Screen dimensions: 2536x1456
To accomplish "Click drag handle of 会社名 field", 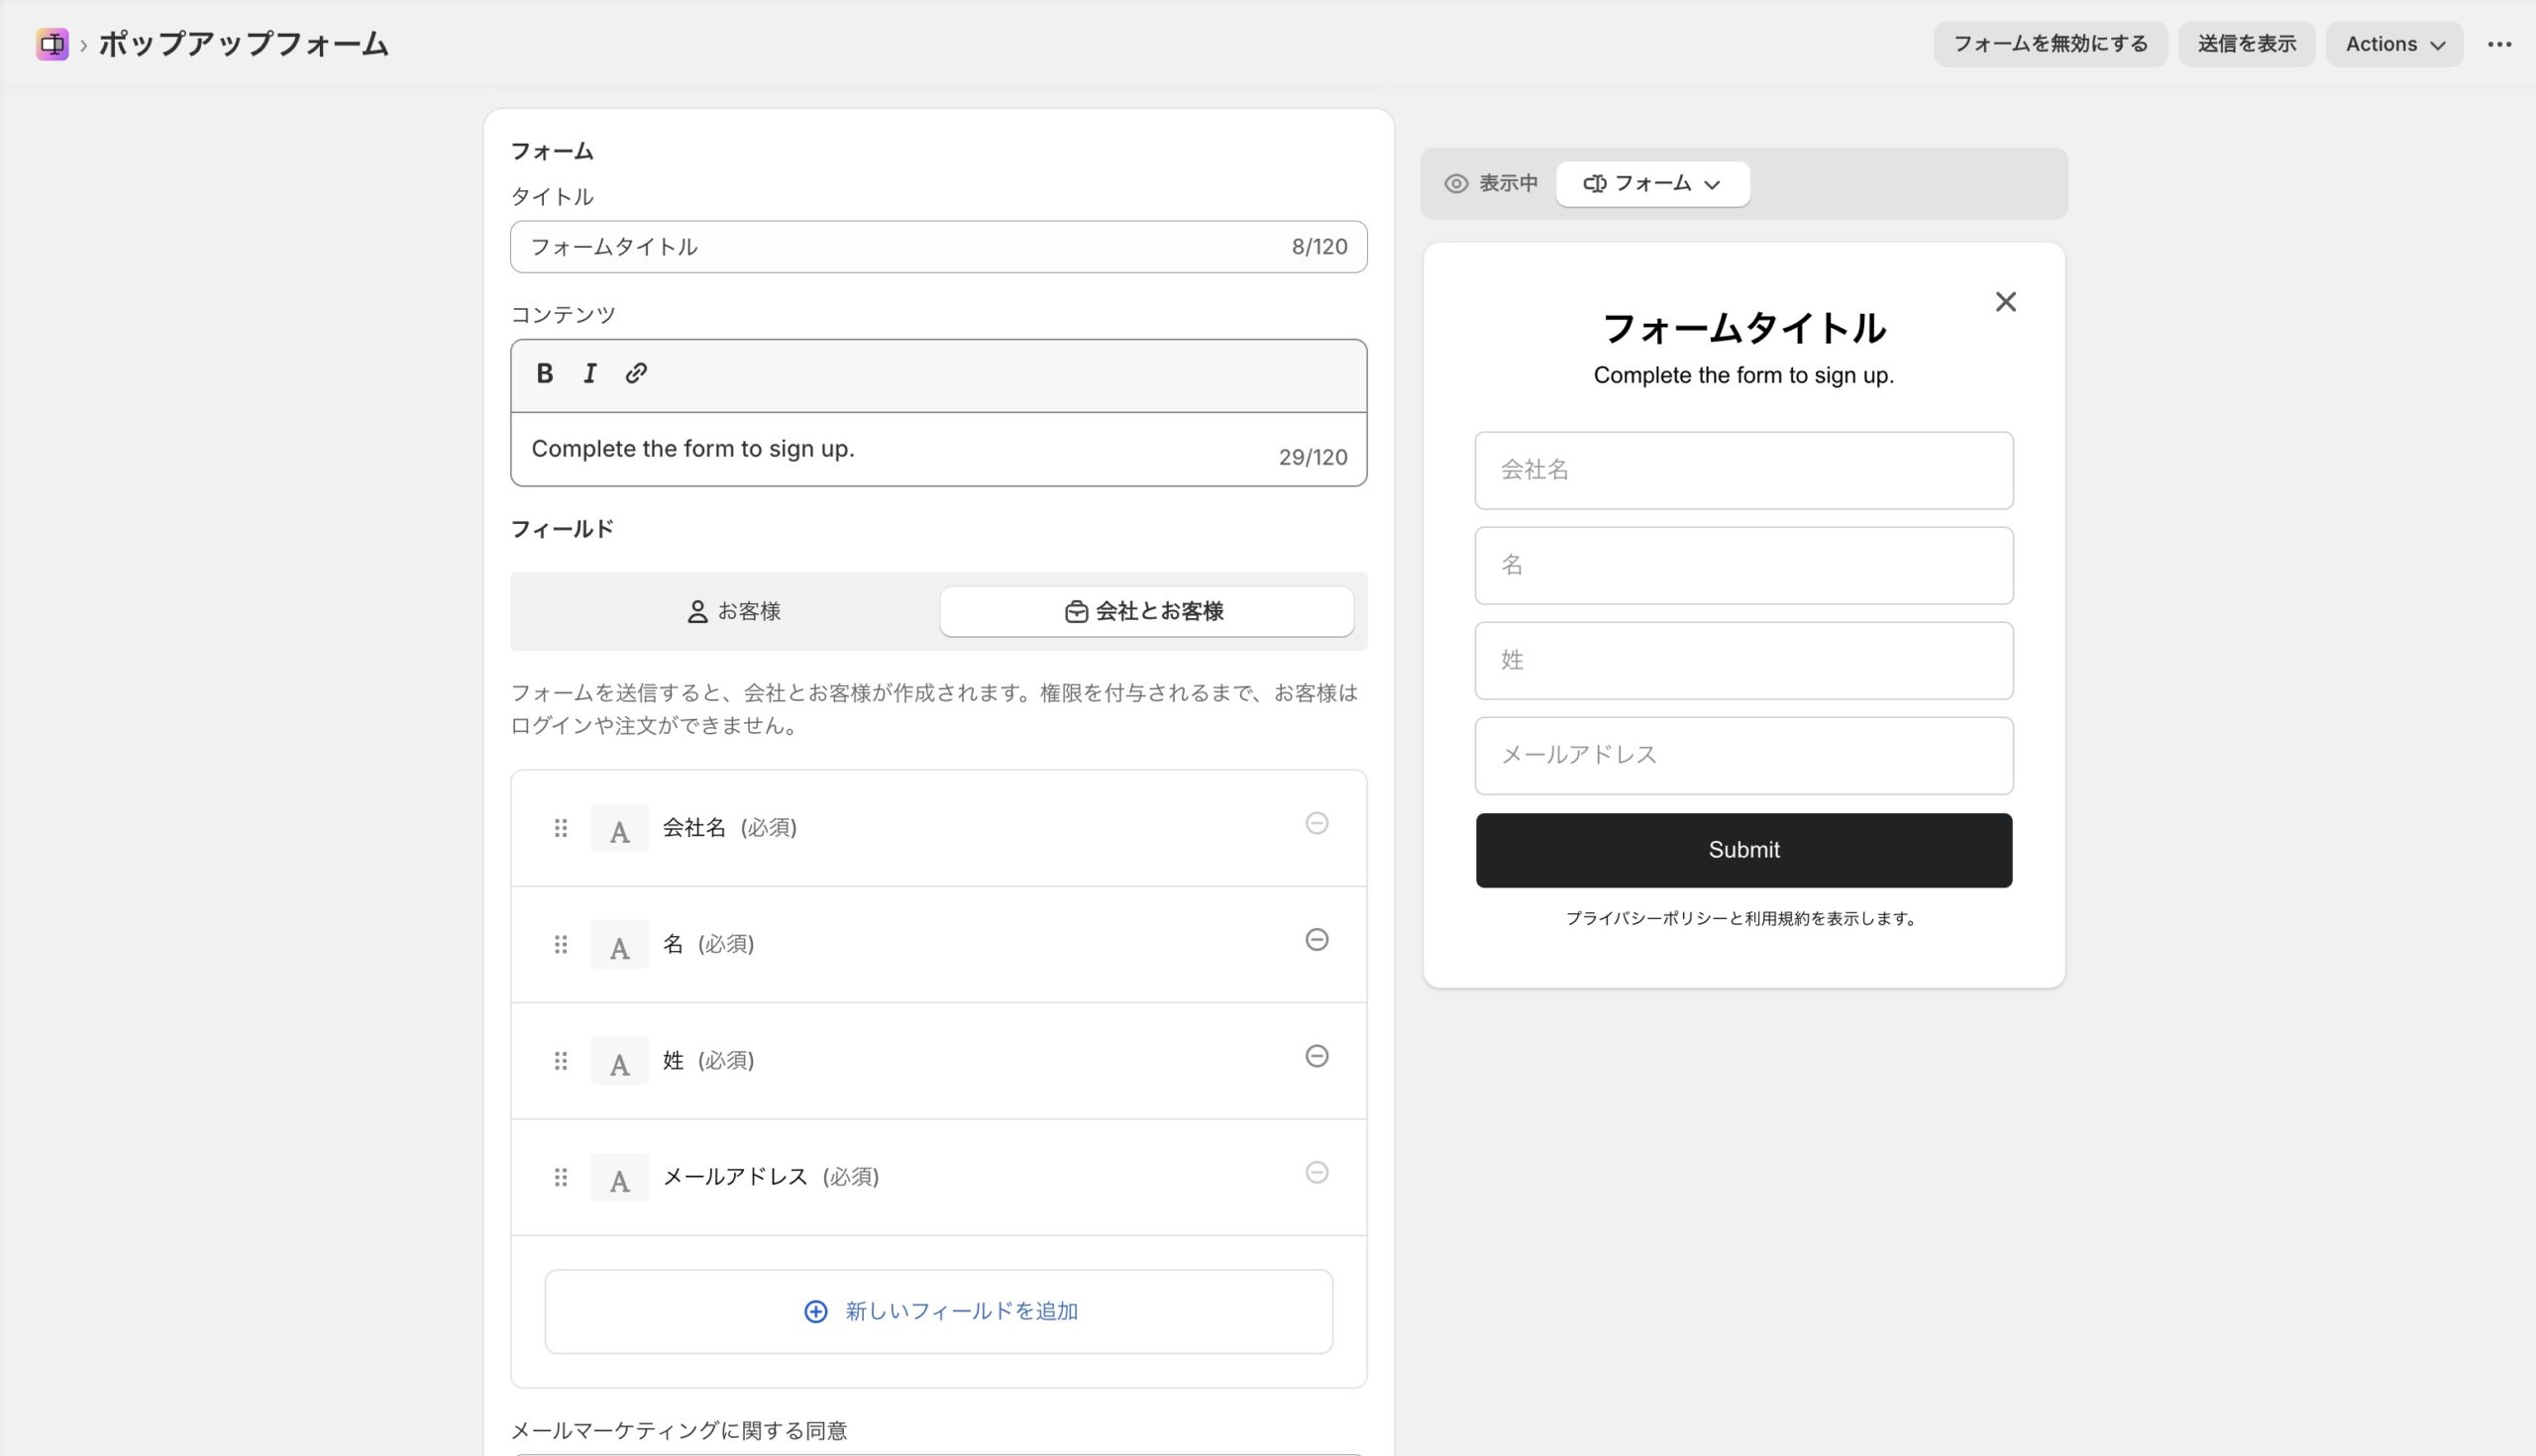I will pyautogui.click(x=561, y=828).
